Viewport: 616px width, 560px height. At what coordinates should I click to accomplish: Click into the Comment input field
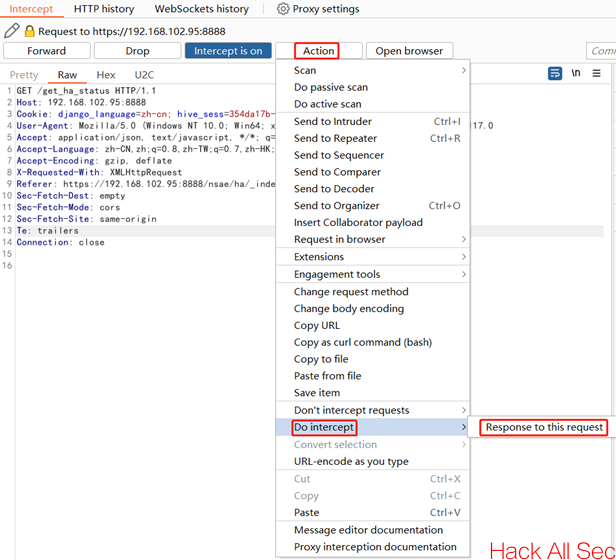click(x=601, y=51)
